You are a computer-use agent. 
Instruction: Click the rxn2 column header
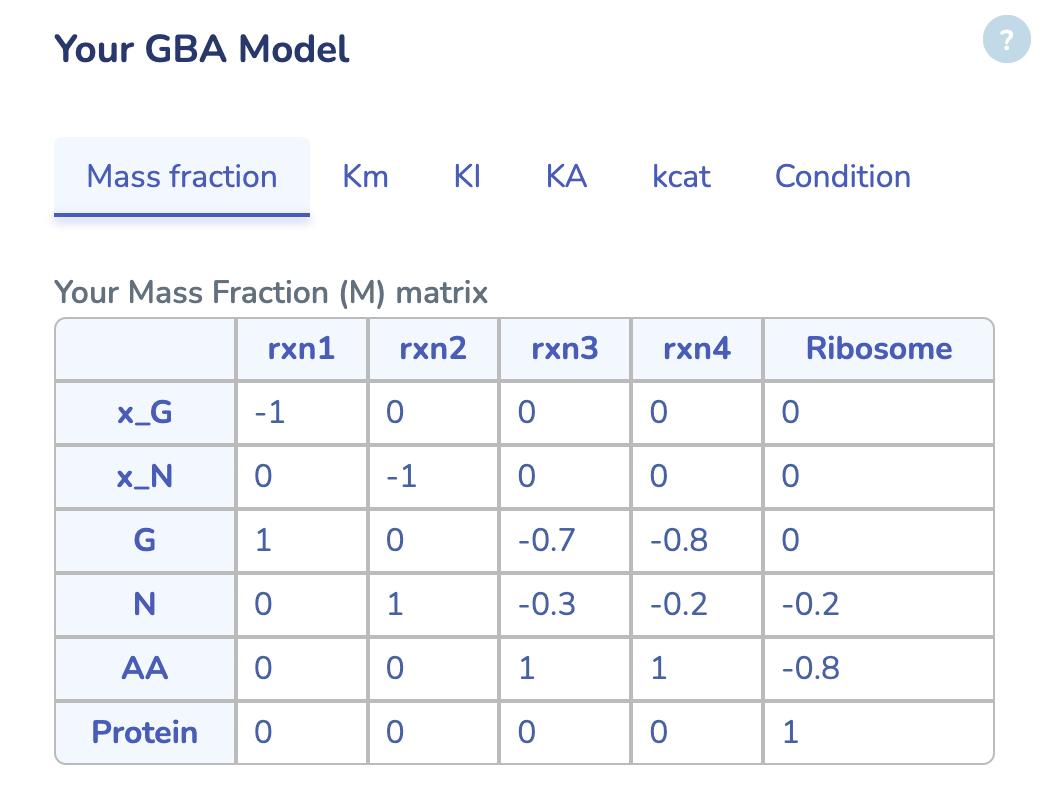click(432, 349)
